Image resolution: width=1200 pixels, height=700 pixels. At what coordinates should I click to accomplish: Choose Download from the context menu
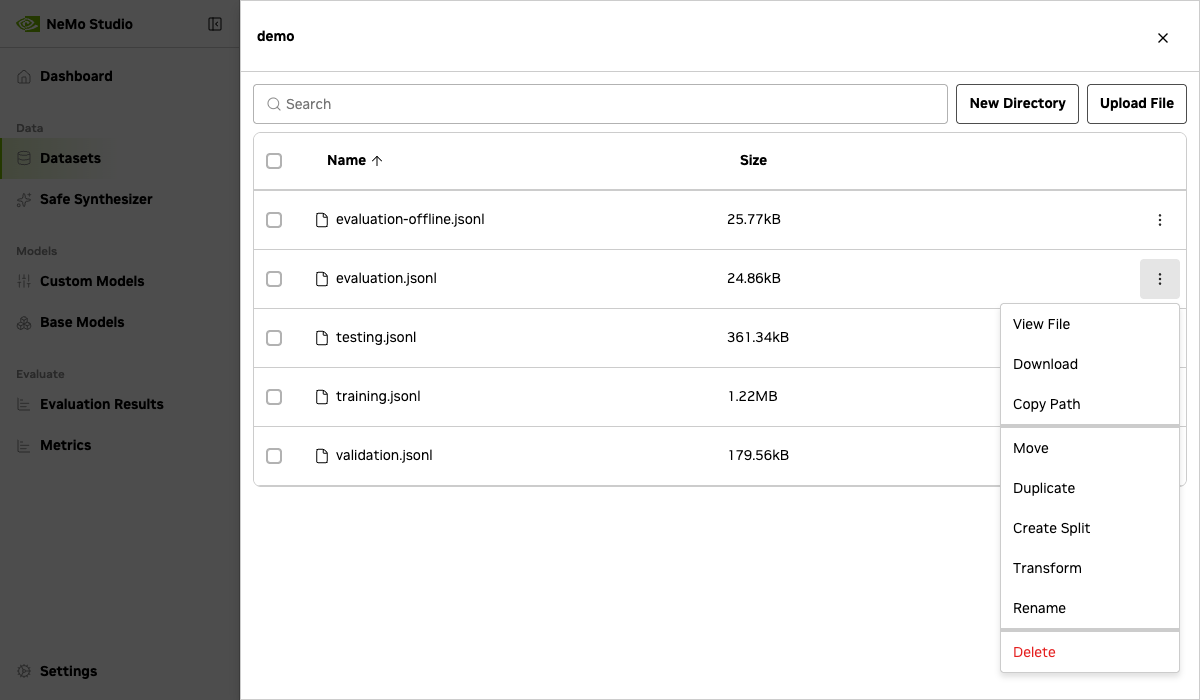pos(1045,364)
